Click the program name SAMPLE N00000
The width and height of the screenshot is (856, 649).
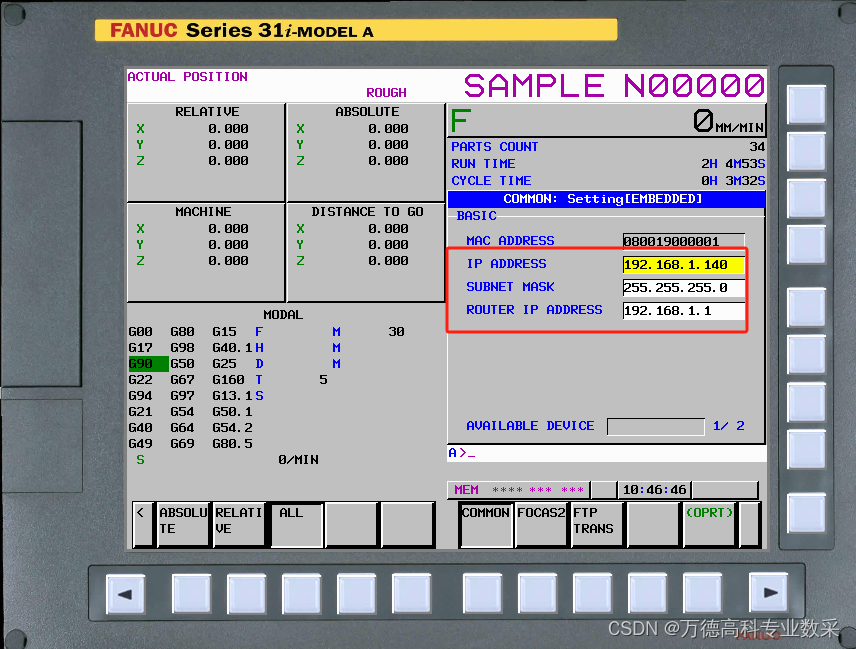click(x=614, y=86)
